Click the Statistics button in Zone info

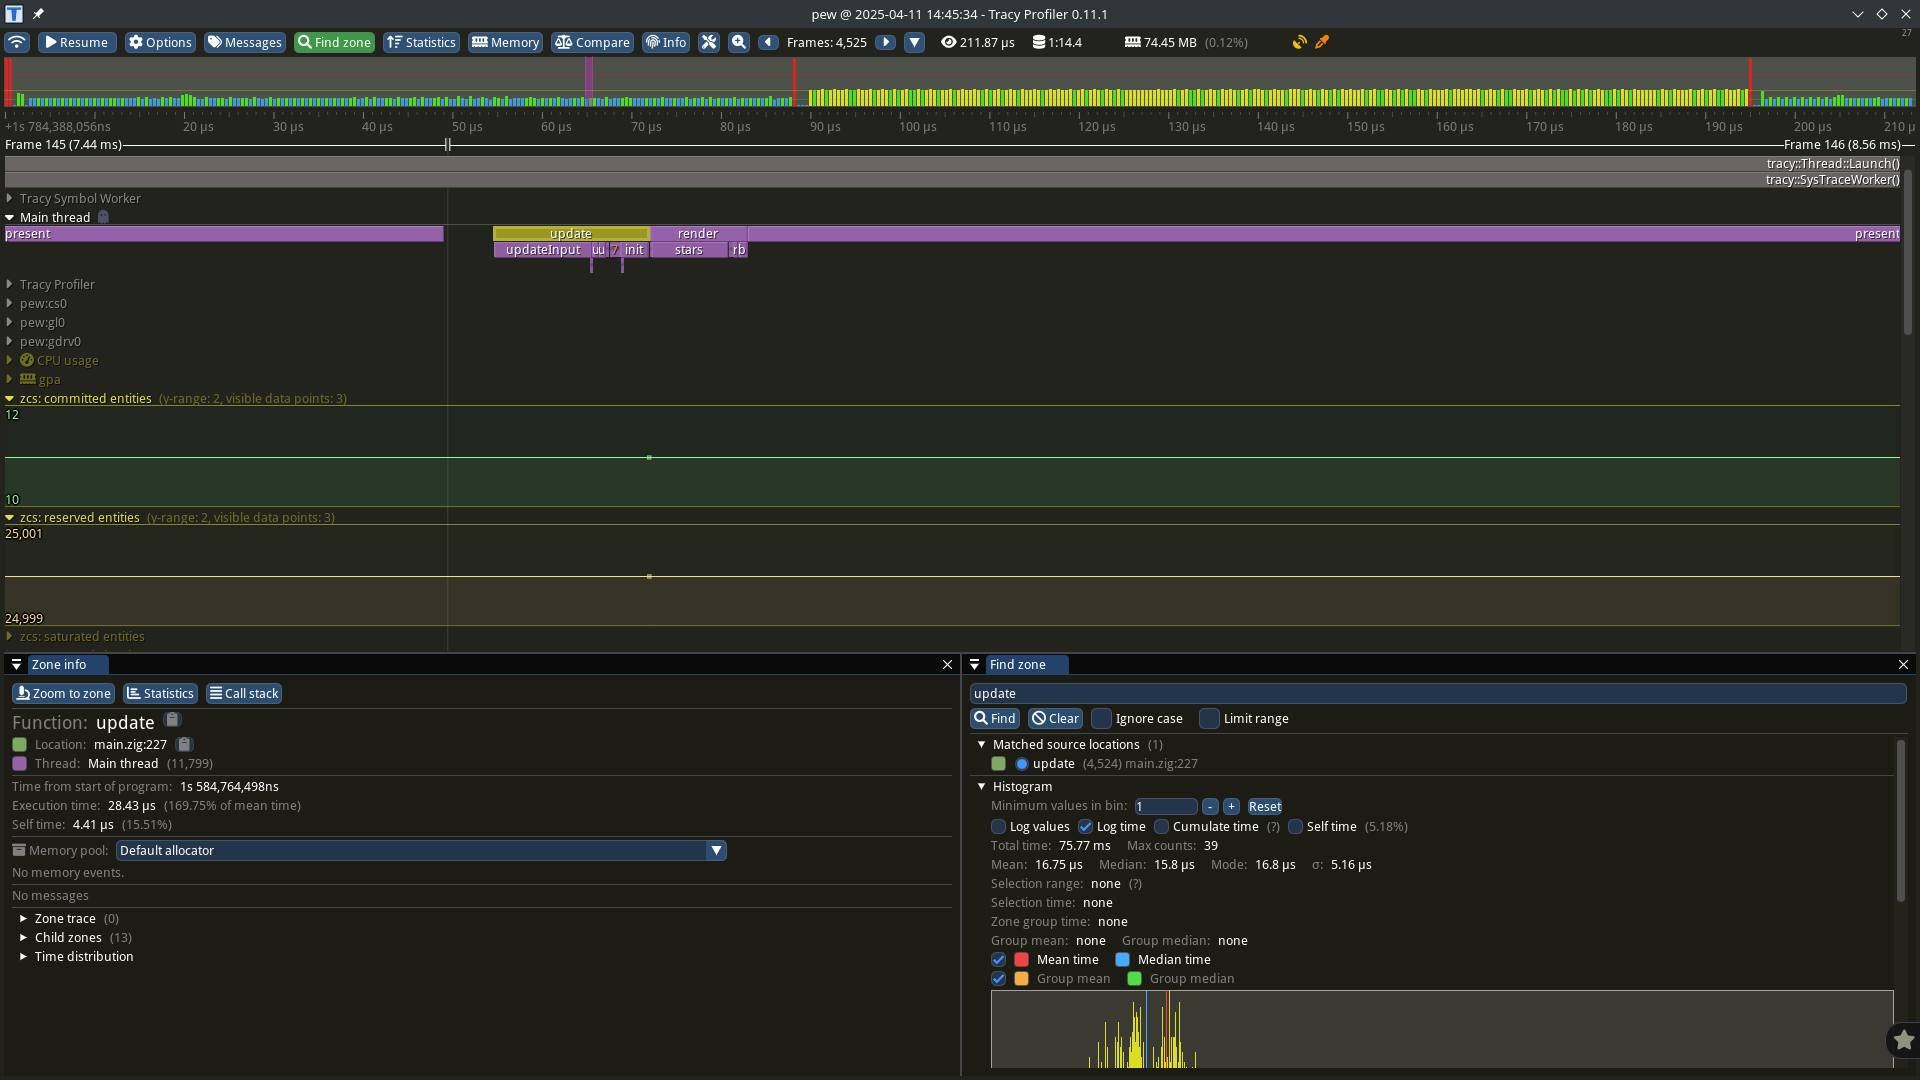[160, 693]
